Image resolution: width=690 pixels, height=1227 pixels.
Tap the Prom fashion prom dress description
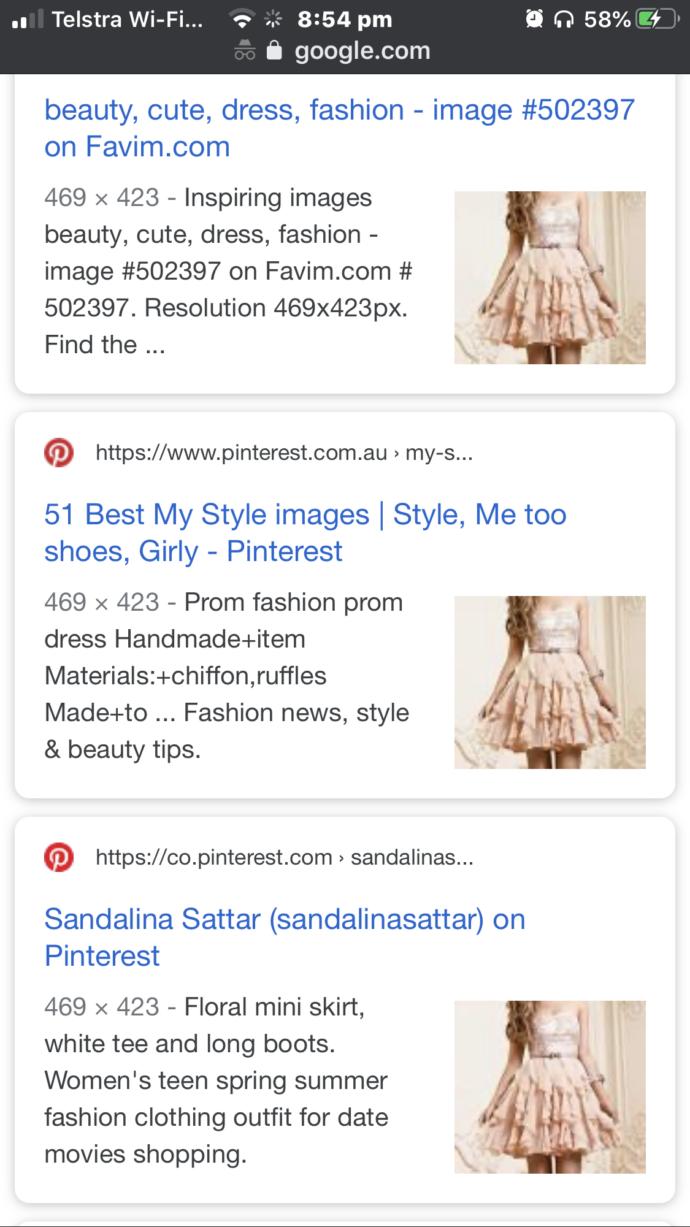(x=227, y=676)
